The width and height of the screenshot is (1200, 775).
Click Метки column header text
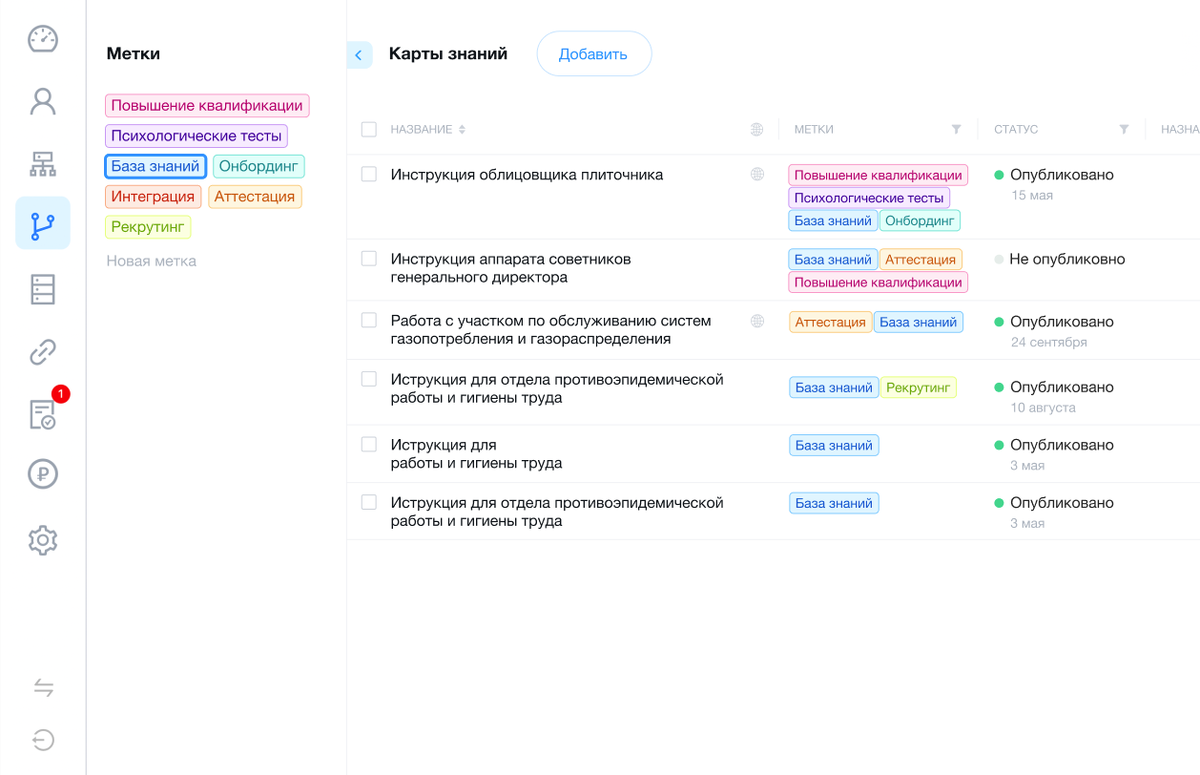click(x=814, y=129)
